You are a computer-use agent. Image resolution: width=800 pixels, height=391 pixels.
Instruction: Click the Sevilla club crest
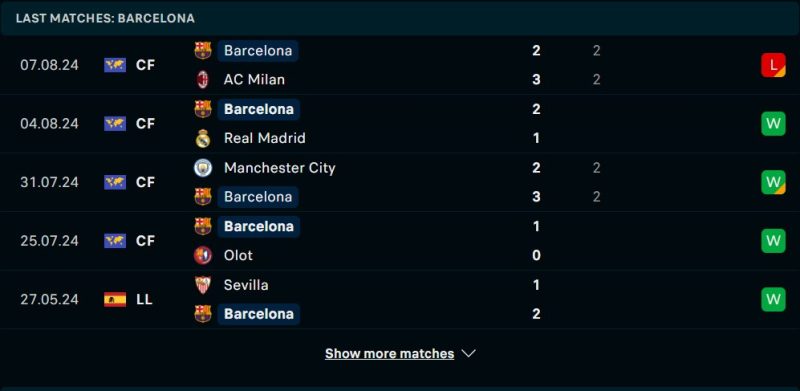(203, 285)
